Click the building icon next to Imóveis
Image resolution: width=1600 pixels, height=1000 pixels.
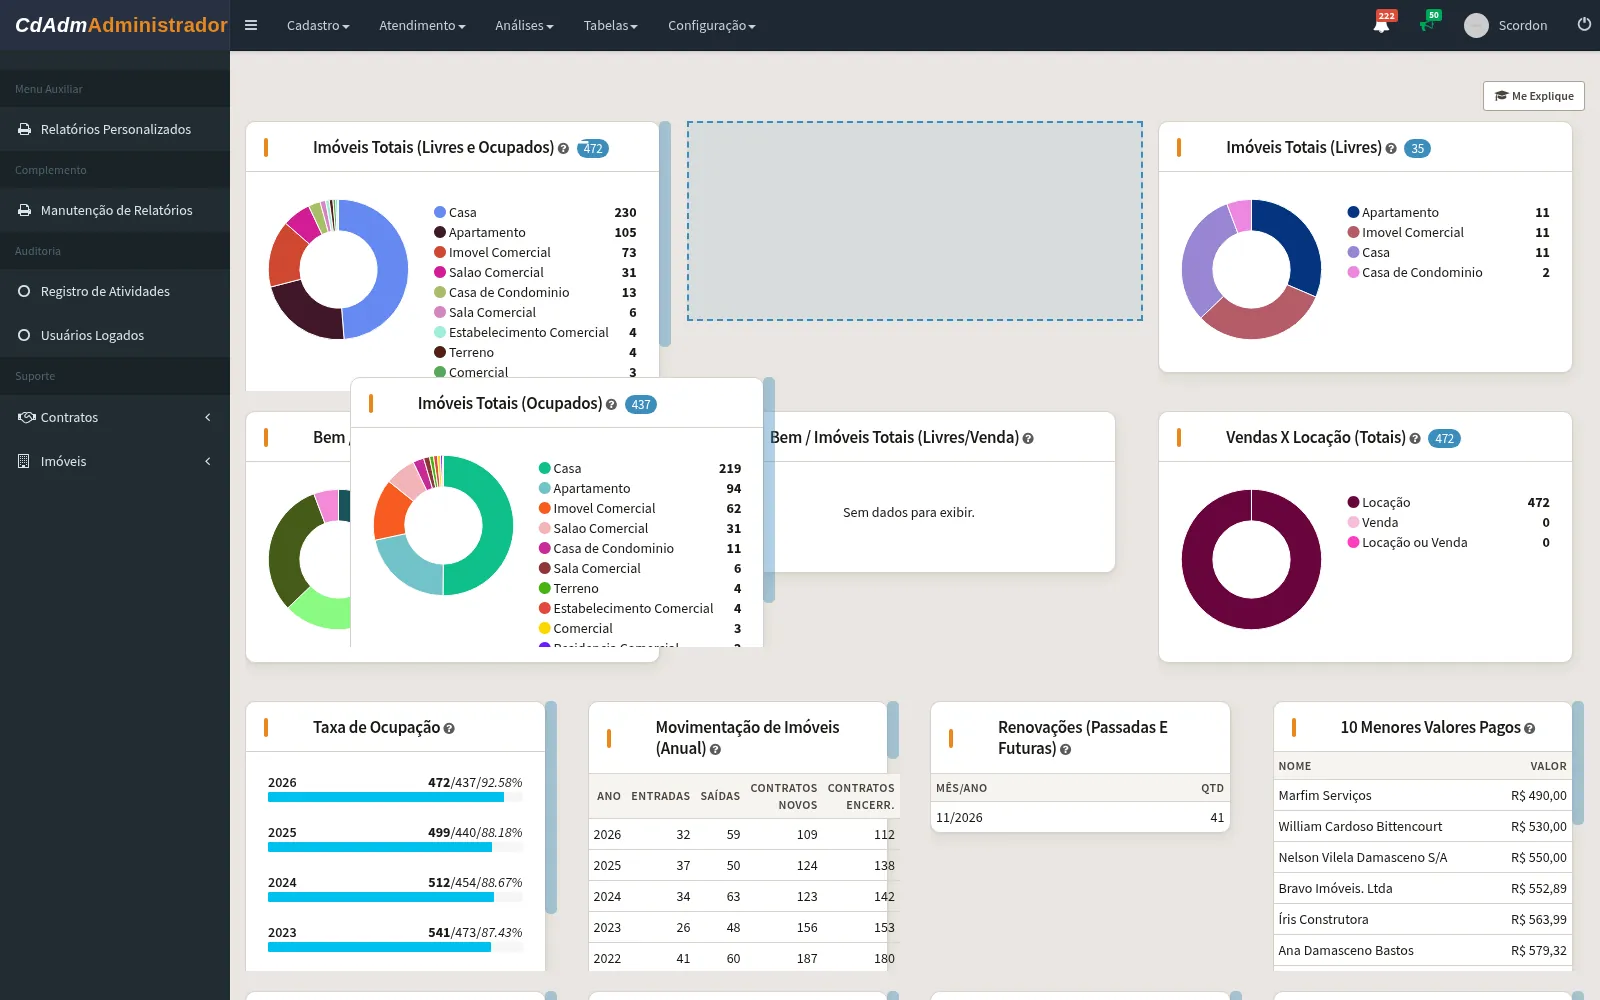tap(24, 461)
